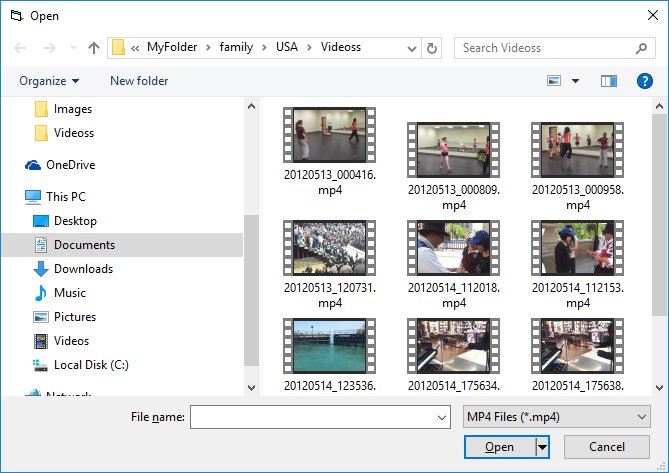Refresh the Videoss folder view

coord(432,48)
